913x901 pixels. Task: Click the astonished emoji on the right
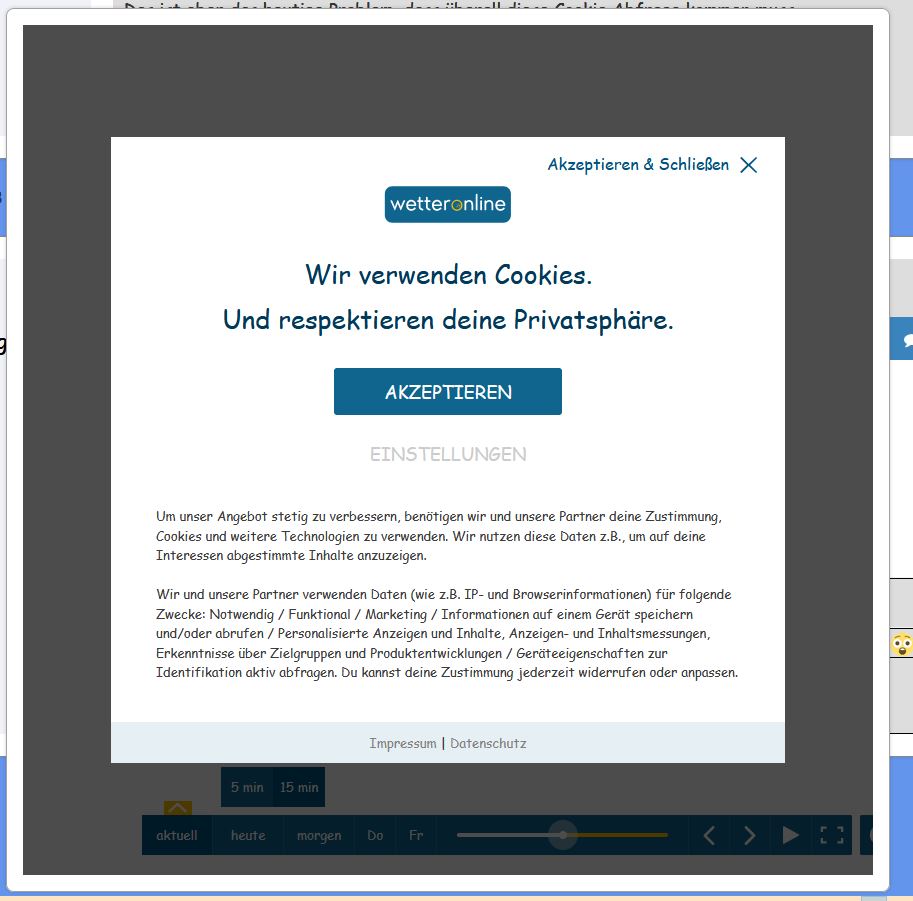[x=902, y=644]
